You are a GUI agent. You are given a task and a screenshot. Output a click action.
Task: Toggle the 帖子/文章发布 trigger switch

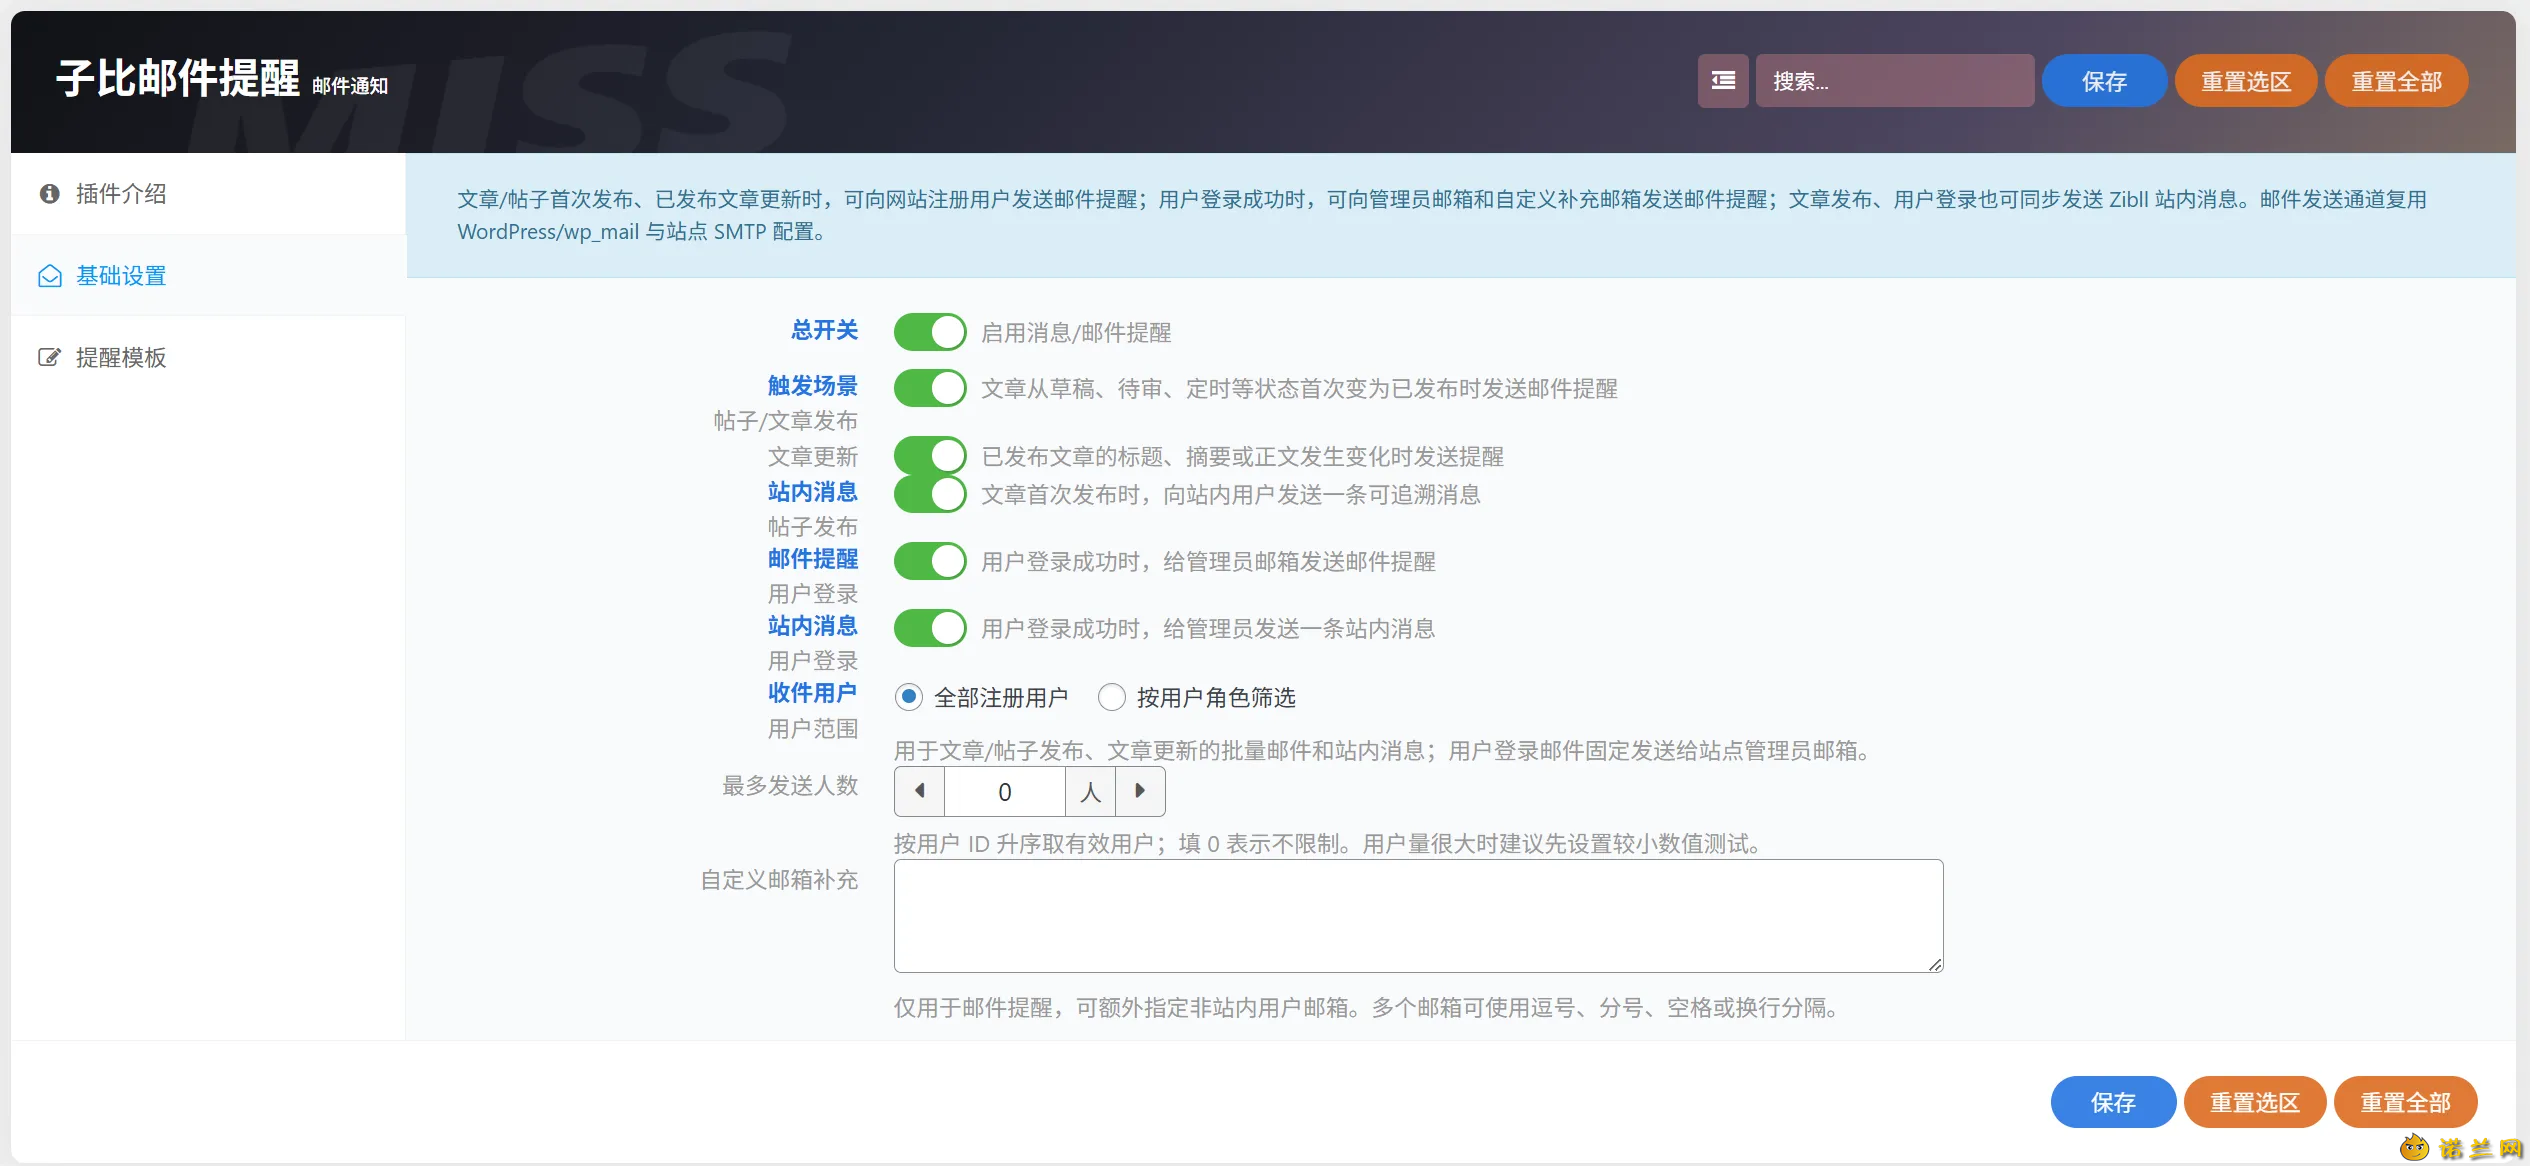(x=930, y=388)
